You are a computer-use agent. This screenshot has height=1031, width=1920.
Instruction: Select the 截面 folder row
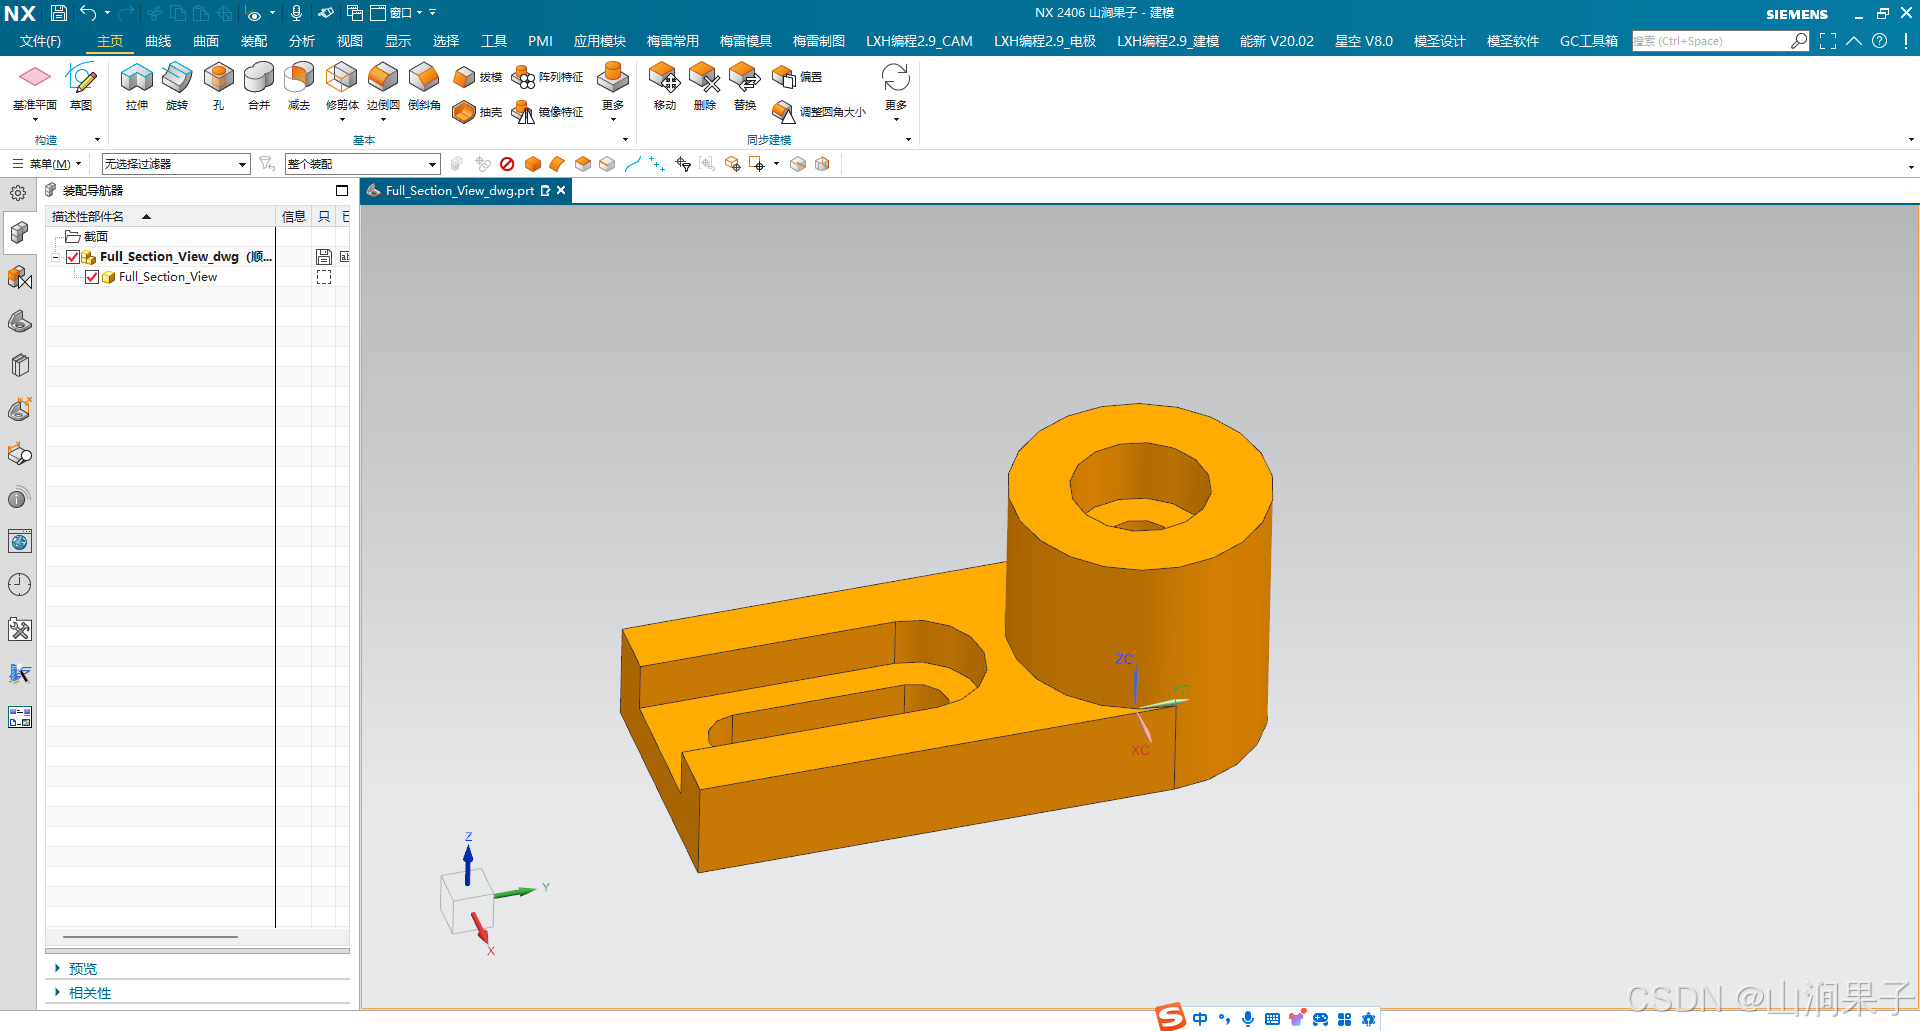coord(96,237)
